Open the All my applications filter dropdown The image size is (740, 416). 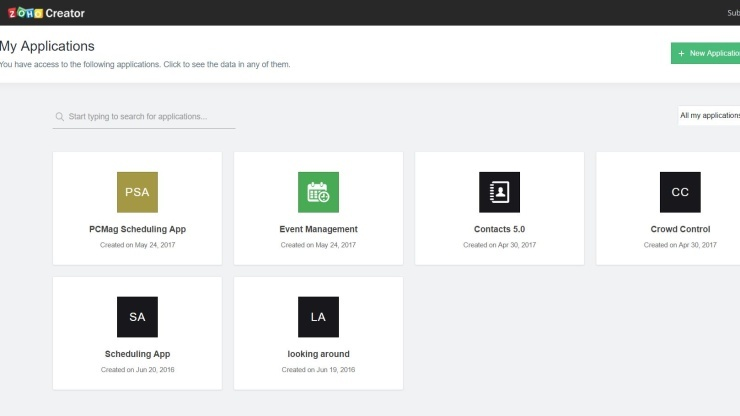coord(709,116)
